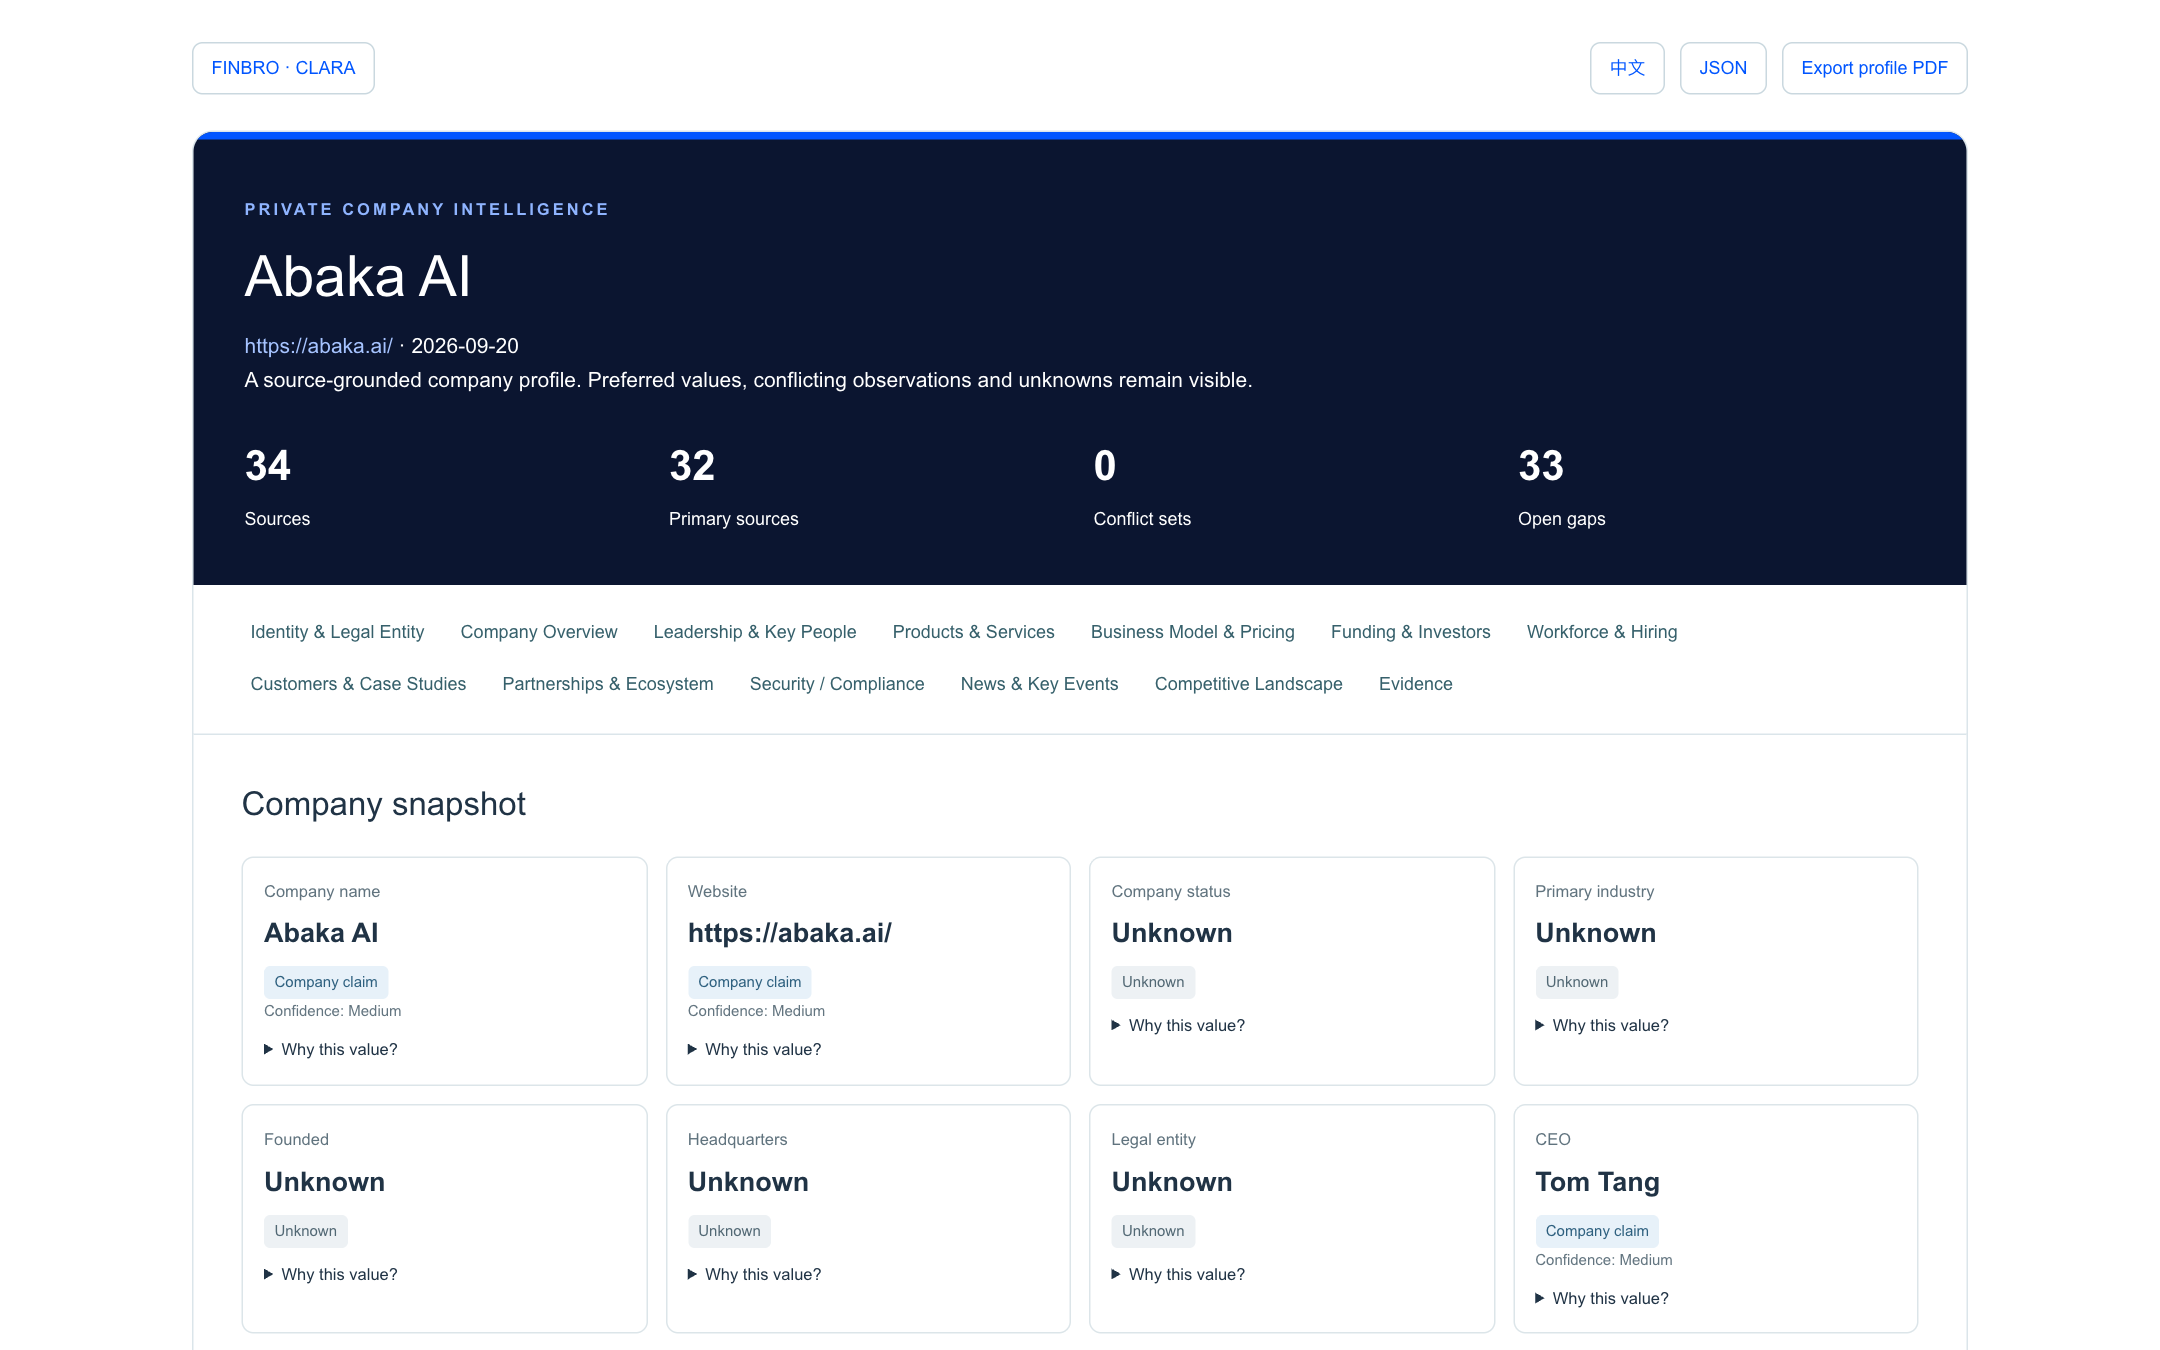Go to Competitive Landscape section
This screenshot has height=1350, width=2160.
coord(1248,684)
